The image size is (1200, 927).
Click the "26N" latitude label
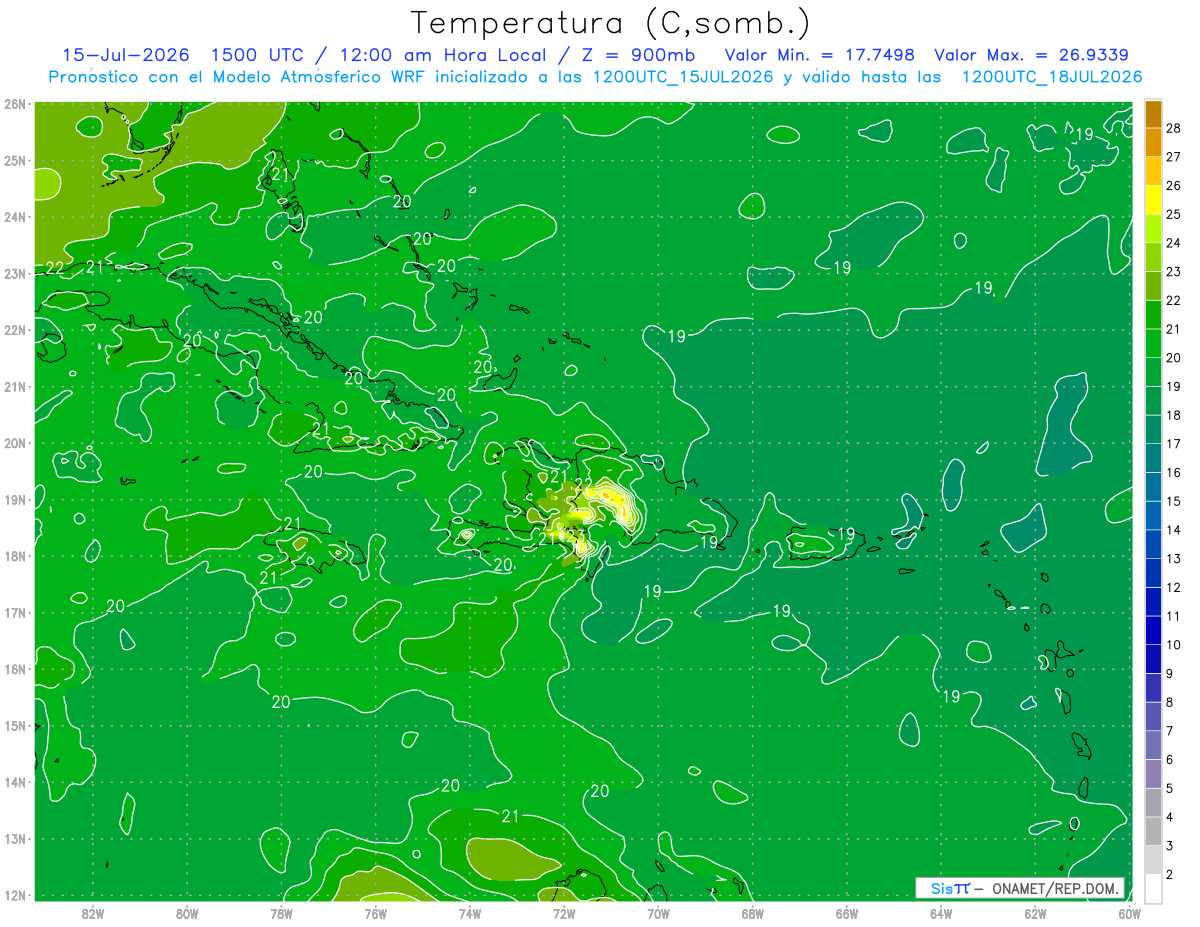pyautogui.click(x=15, y=104)
